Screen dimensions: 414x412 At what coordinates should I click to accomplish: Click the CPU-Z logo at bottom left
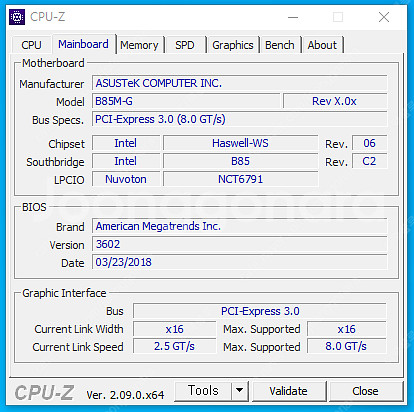pos(44,392)
